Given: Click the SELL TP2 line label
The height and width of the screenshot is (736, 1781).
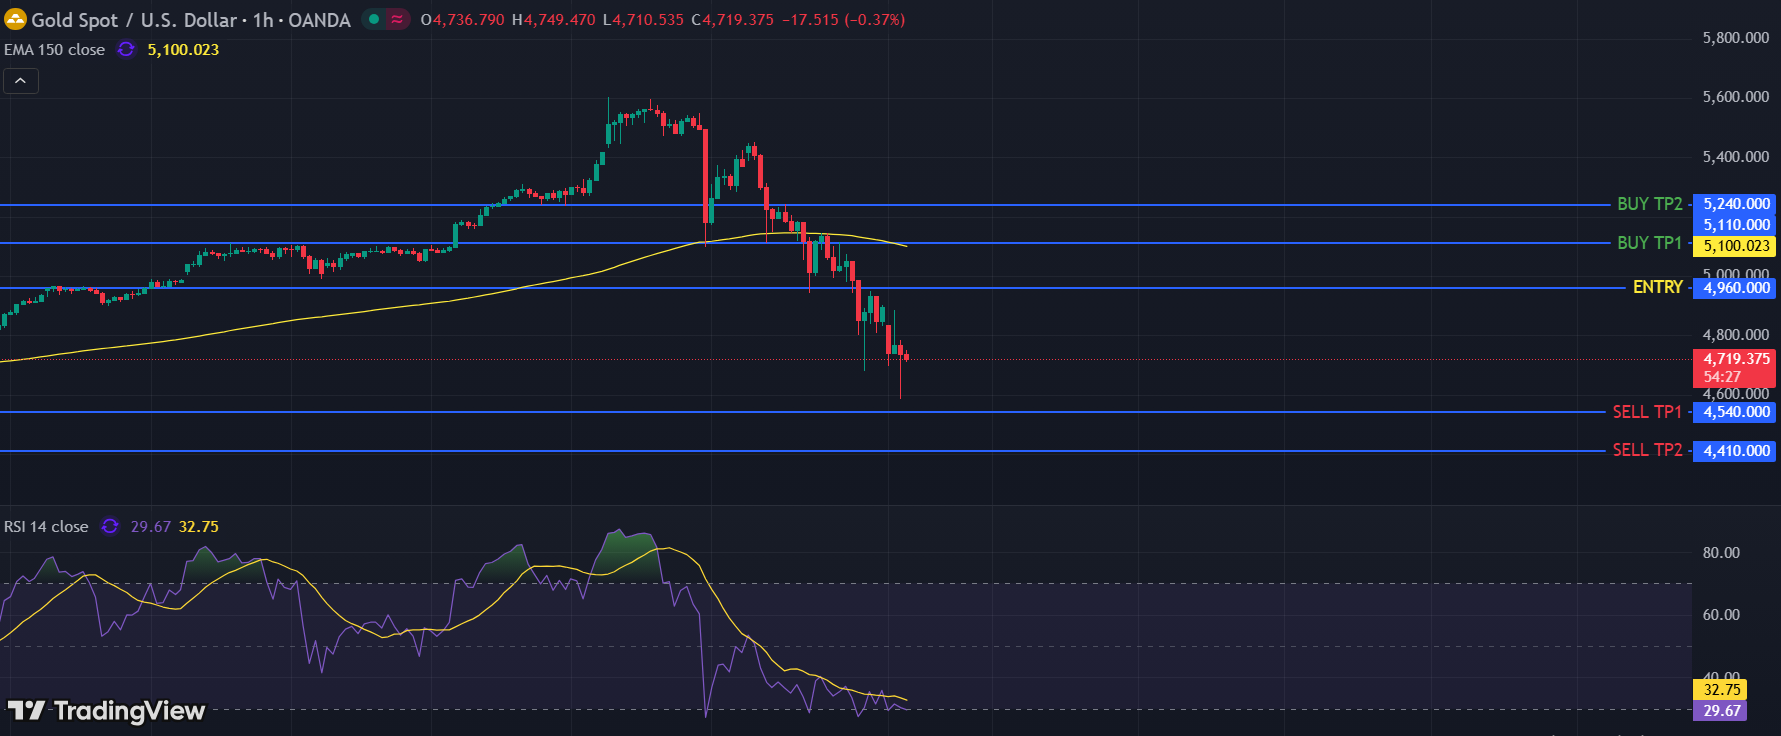Looking at the screenshot, I should pyautogui.click(x=1646, y=450).
